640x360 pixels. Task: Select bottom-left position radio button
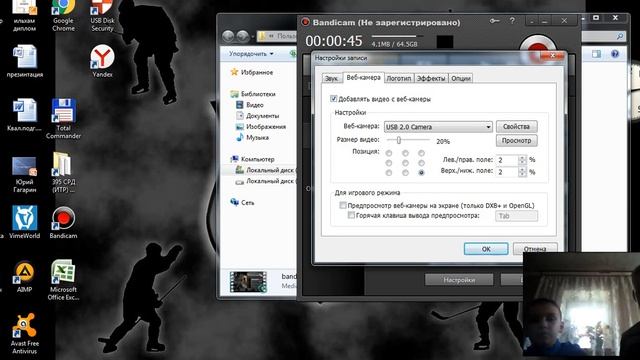pyautogui.click(x=389, y=173)
